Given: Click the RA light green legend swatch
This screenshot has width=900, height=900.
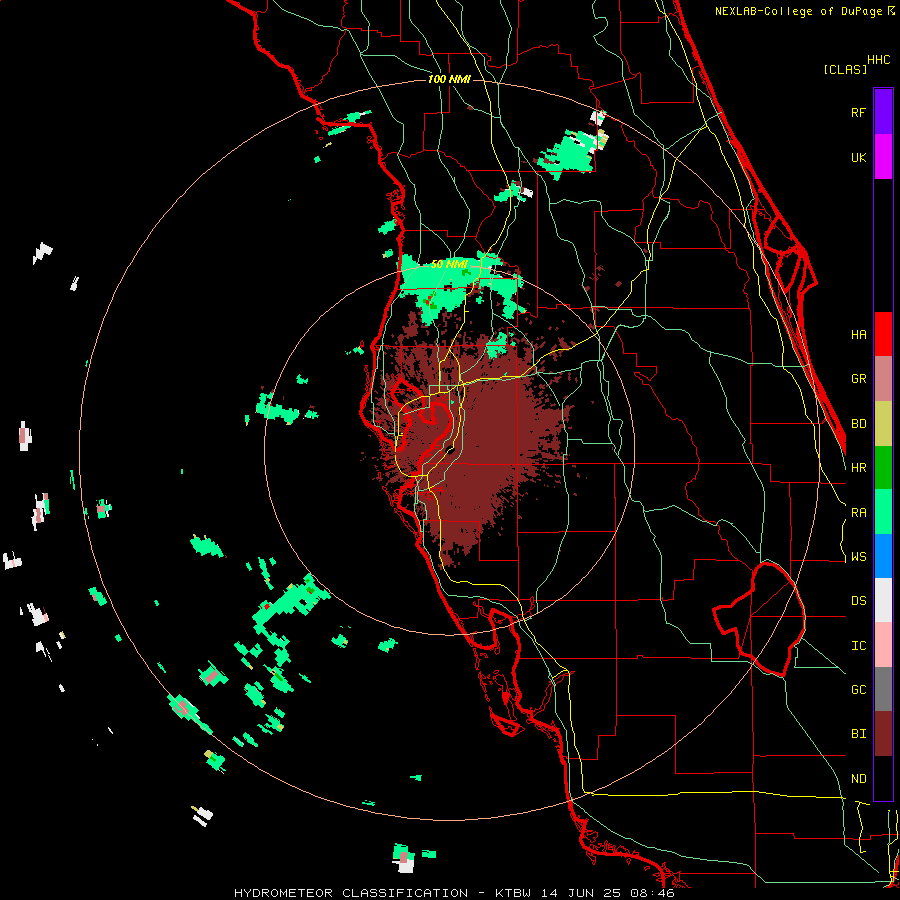Looking at the screenshot, I should coord(883,512).
